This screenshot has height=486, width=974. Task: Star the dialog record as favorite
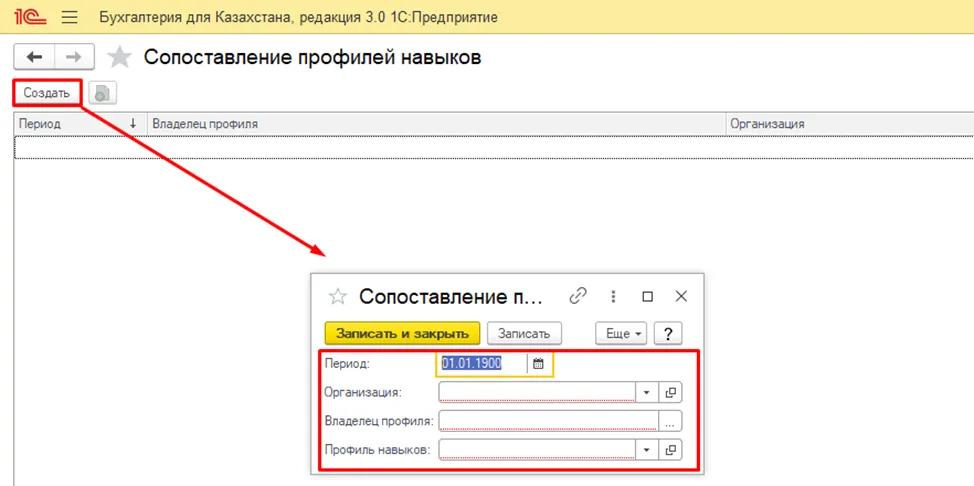pyautogui.click(x=337, y=296)
